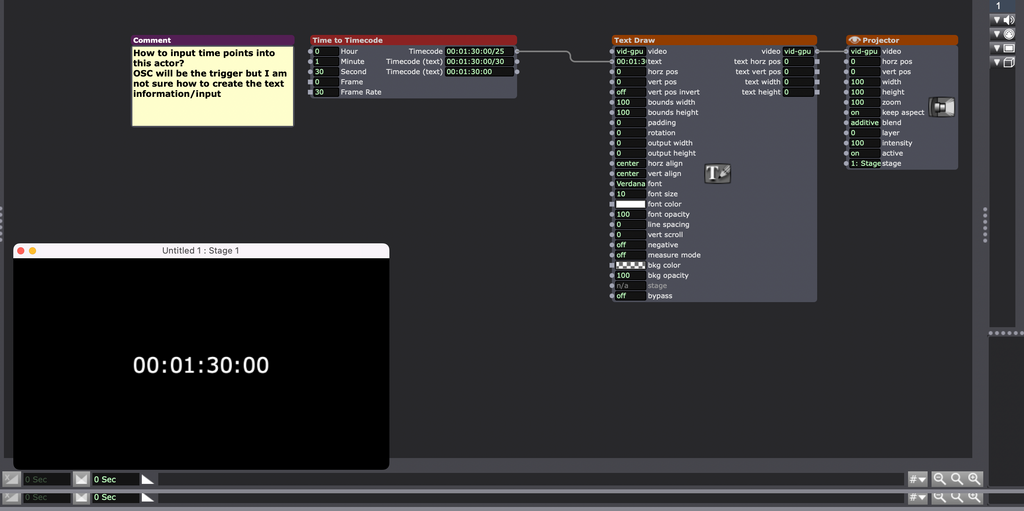Click the upper greyed-out fade envelope icon
This screenshot has width=1024, height=511.
11,479
